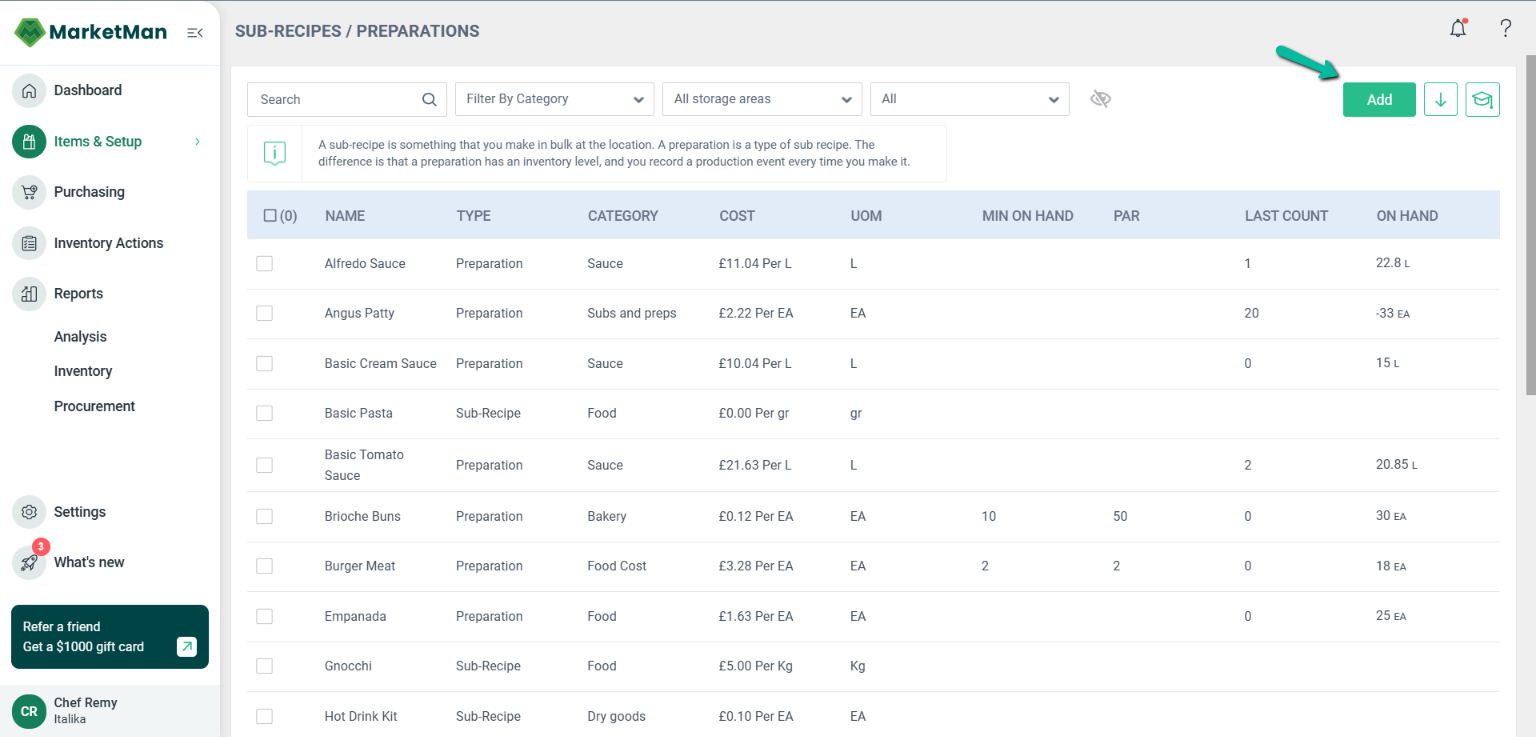Open help via question mark icon
1536x737 pixels.
tap(1505, 29)
